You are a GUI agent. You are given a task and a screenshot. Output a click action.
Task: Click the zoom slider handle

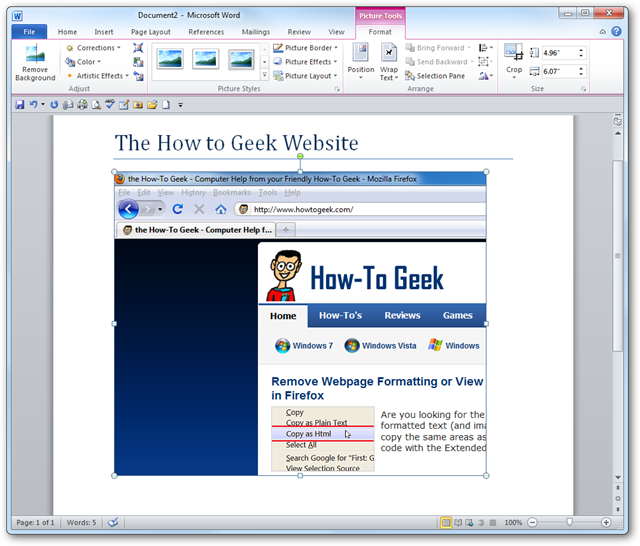click(x=569, y=522)
